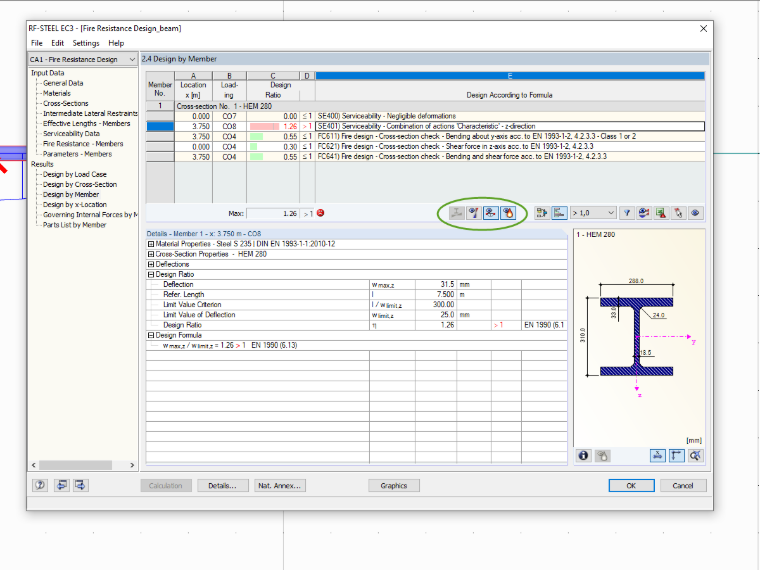Open the CA1 - Fire Resistance Design dropdown
This screenshot has width=760, height=570.
coord(83,59)
